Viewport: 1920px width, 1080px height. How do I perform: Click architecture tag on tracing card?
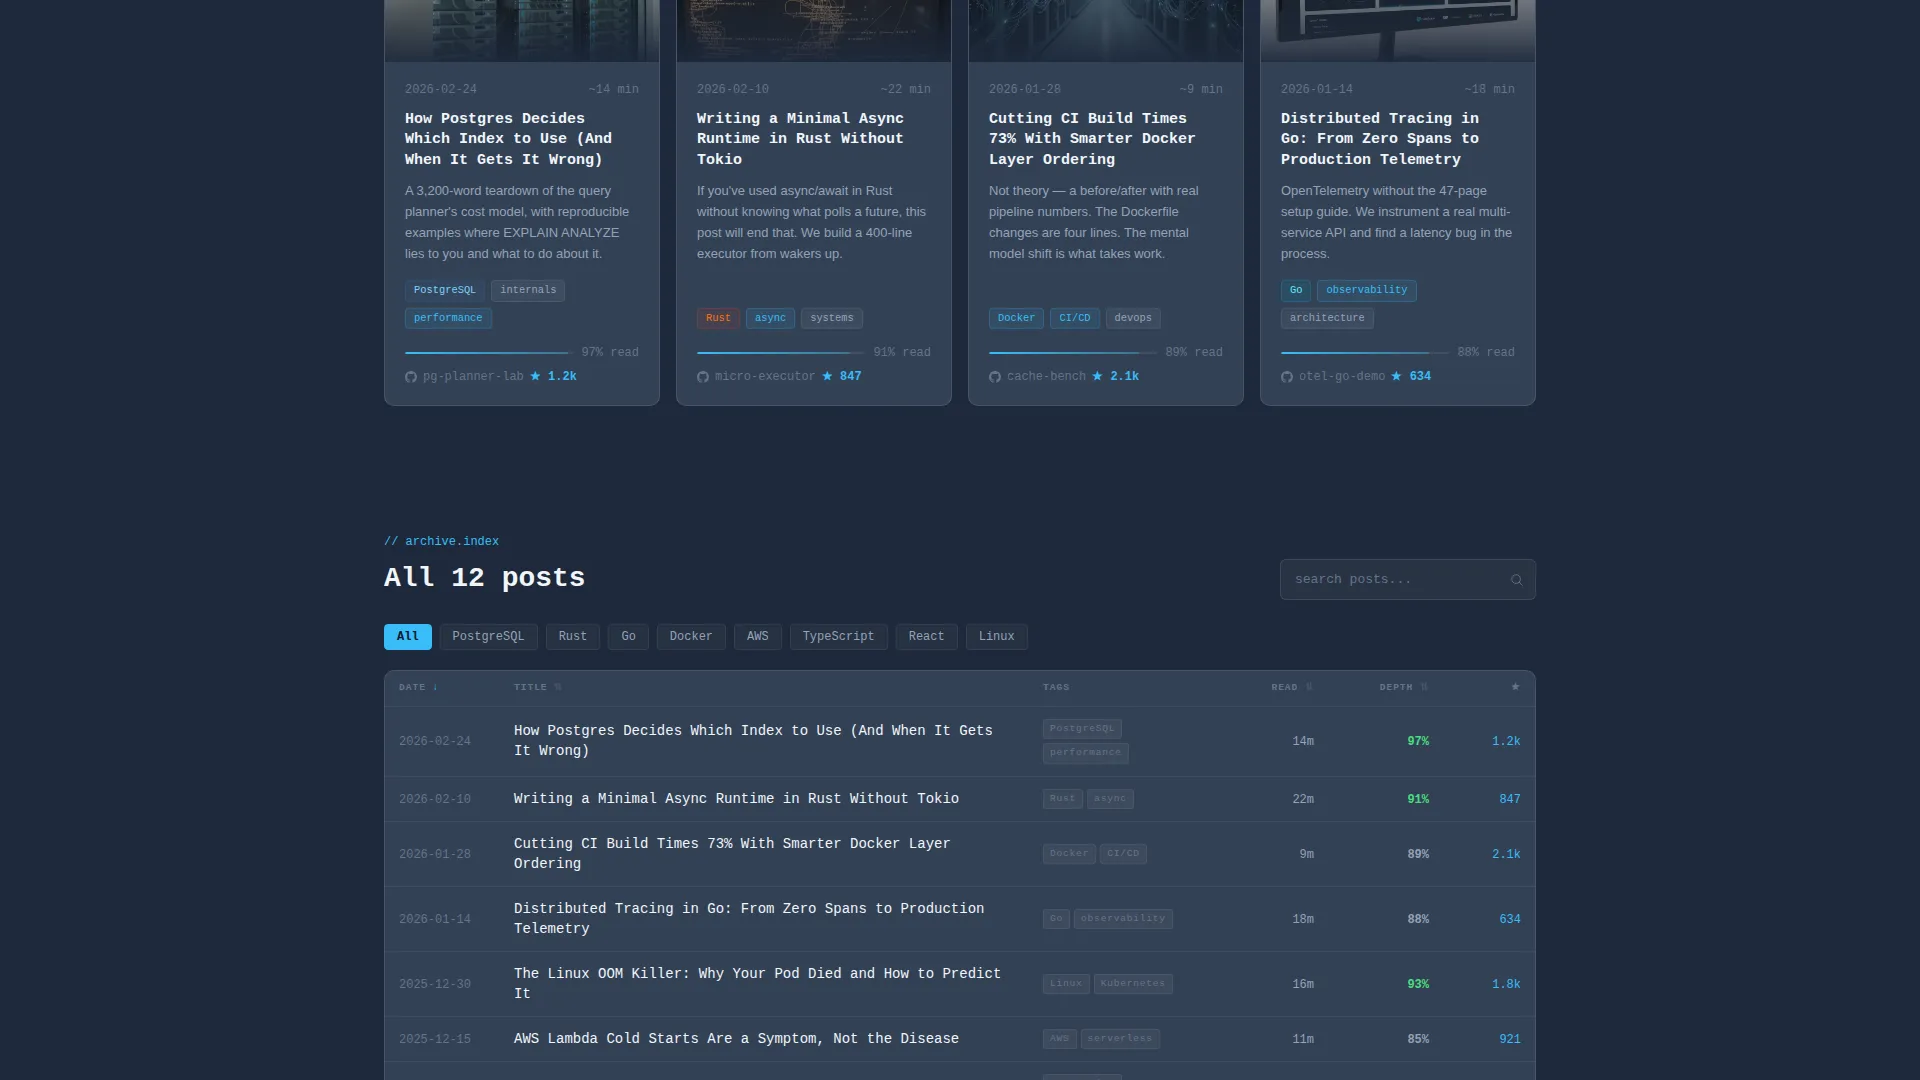[1327, 319]
